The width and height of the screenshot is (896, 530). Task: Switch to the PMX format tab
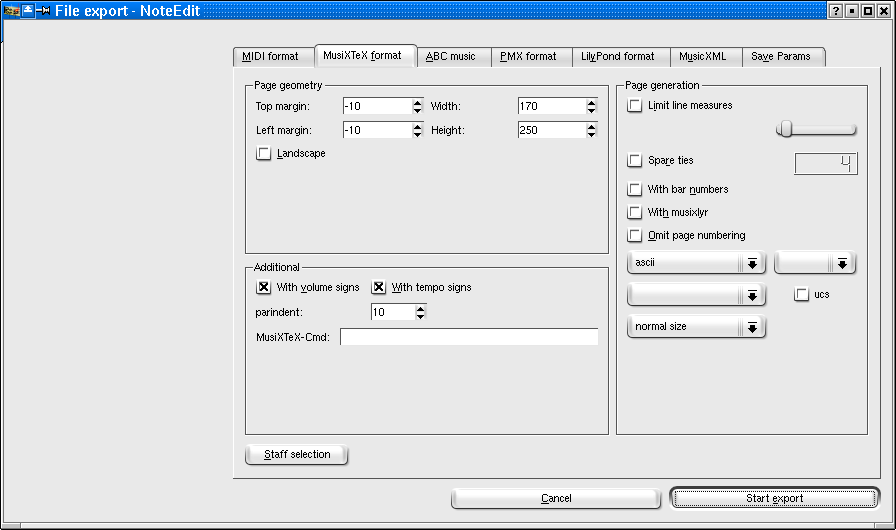click(531, 57)
